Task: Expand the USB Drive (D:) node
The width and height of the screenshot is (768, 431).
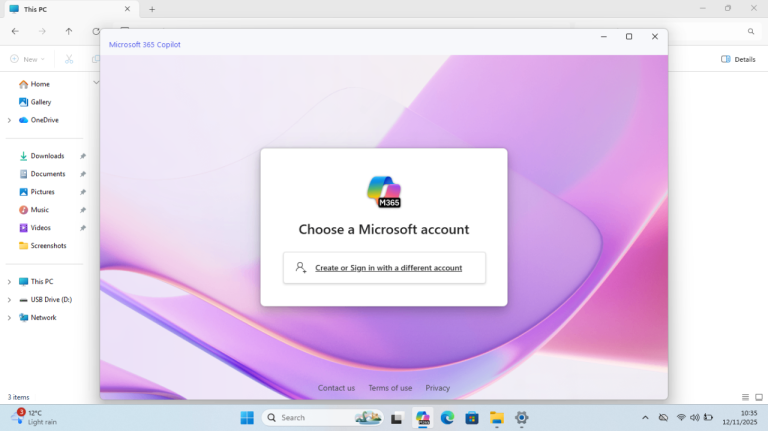Action: (x=9, y=300)
